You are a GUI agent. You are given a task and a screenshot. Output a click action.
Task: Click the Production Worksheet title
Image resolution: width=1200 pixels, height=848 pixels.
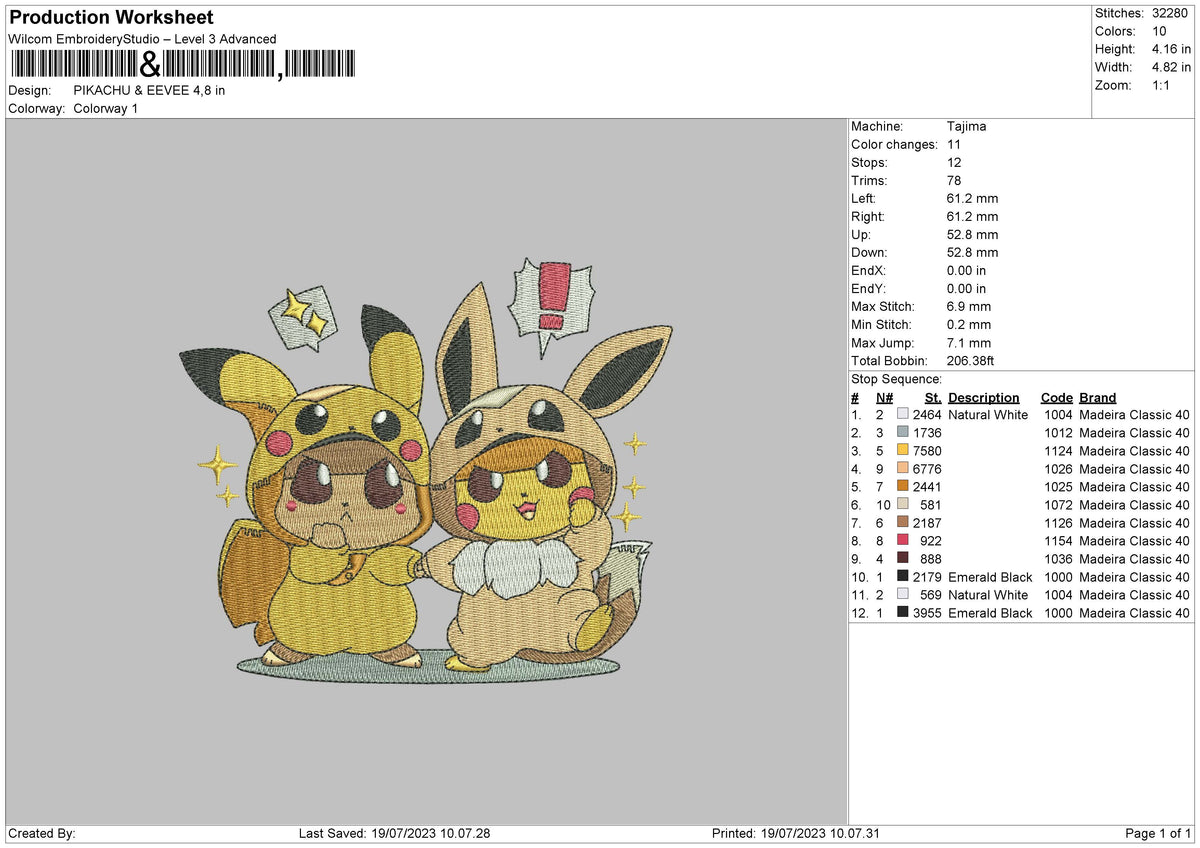pos(110,17)
